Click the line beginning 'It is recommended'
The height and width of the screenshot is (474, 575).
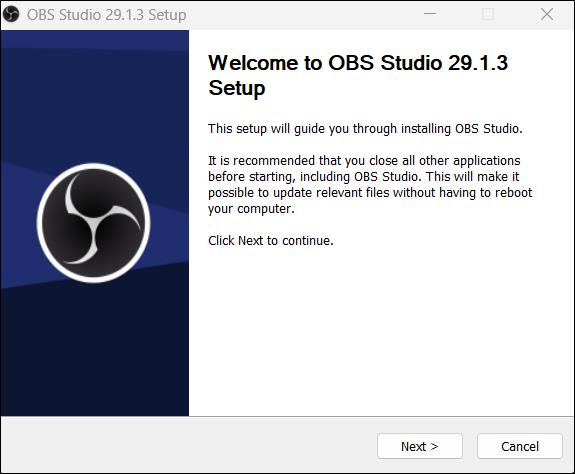[364, 161]
